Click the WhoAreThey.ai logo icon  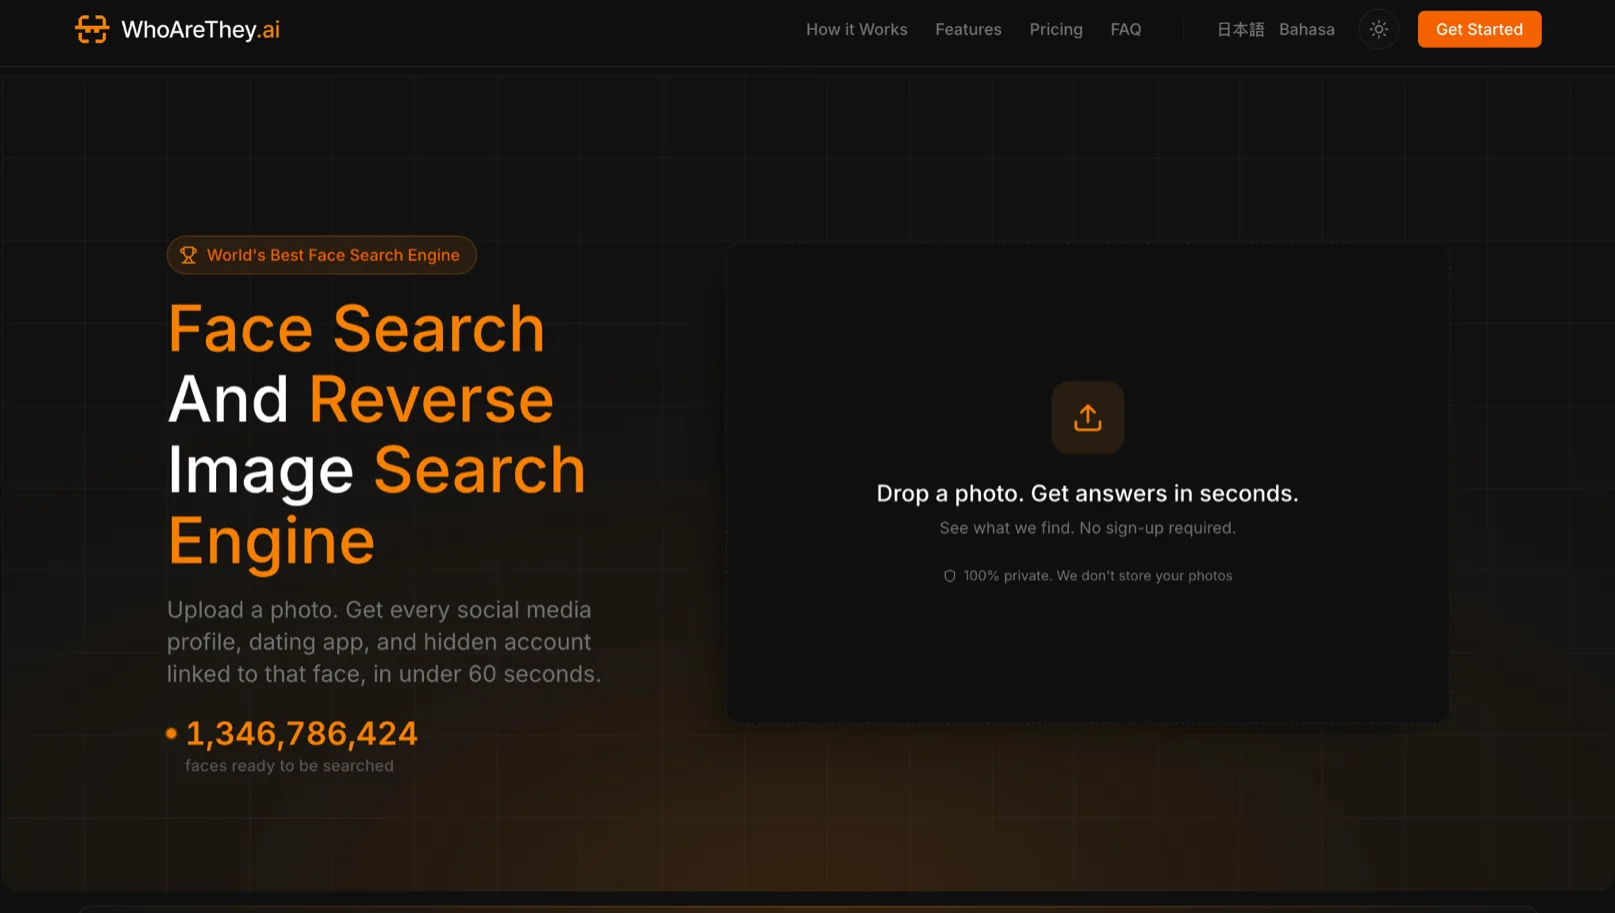tap(92, 29)
